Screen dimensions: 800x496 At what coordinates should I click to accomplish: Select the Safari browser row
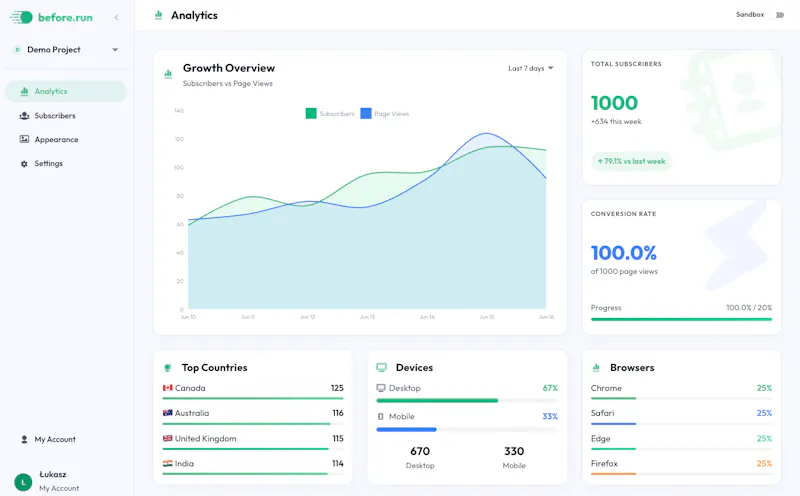pyautogui.click(x=681, y=416)
